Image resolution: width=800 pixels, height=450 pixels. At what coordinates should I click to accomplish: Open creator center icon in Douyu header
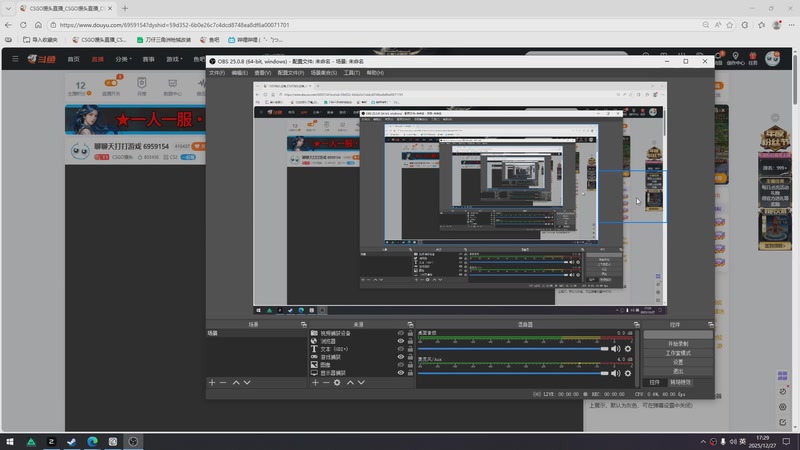(x=735, y=58)
